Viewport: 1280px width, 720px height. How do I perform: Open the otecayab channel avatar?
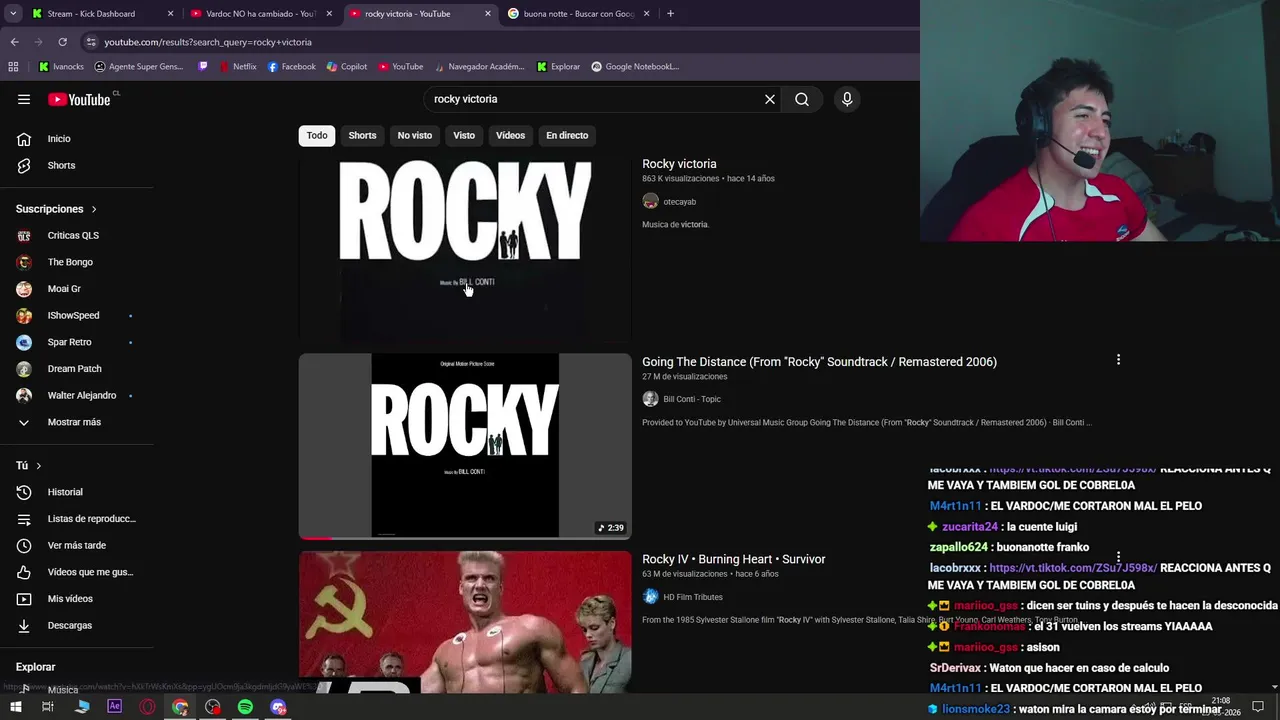pyautogui.click(x=650, y=201)
